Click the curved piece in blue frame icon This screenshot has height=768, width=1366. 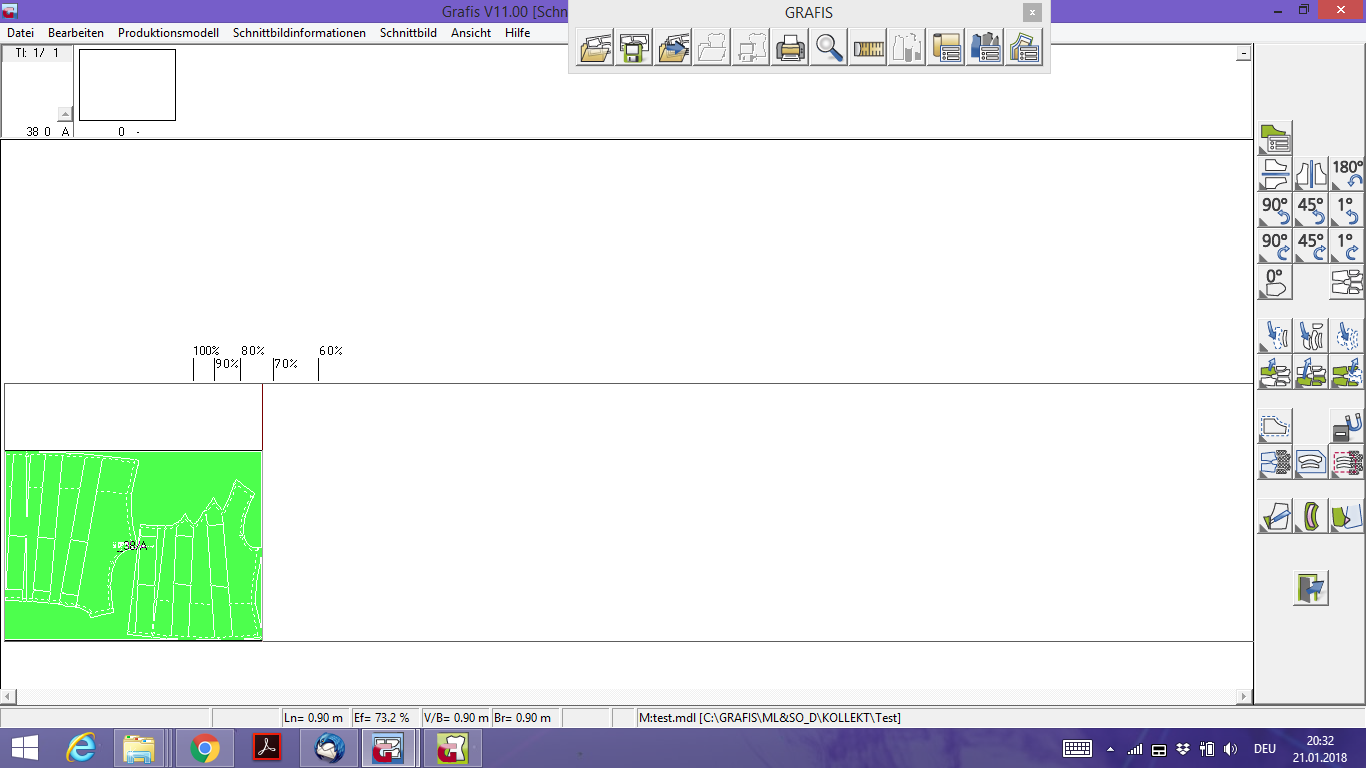coord(1311,462)
